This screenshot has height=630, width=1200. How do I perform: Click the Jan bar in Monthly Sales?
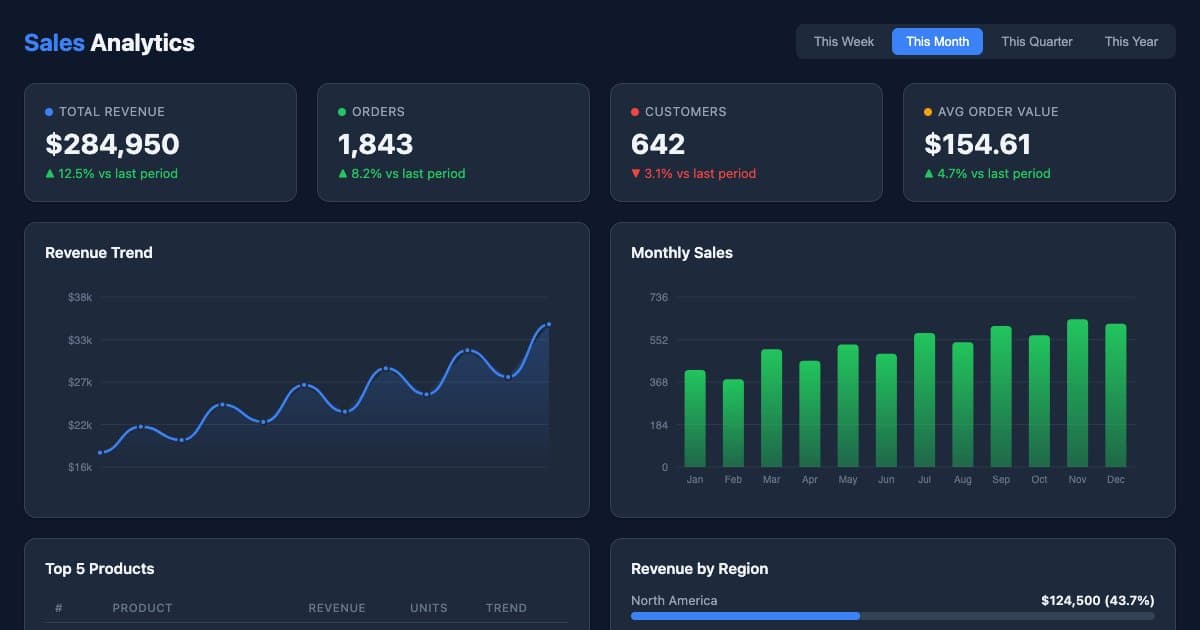(695, 418)
